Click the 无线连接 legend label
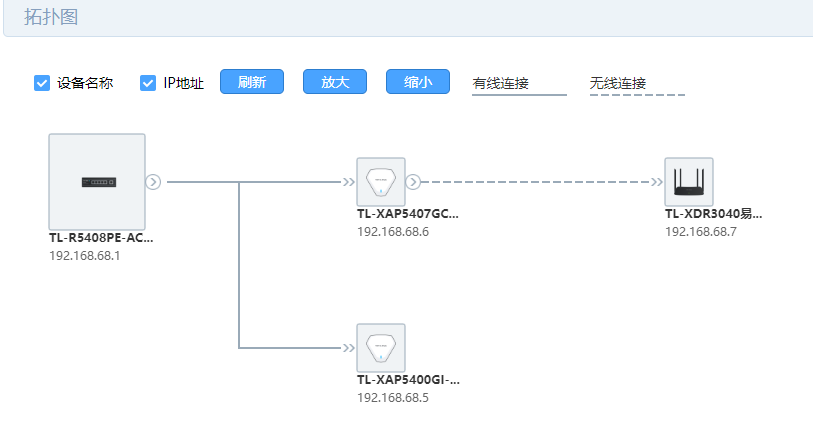The height and width of the screenshot is (425, 813). pos(618,83)
